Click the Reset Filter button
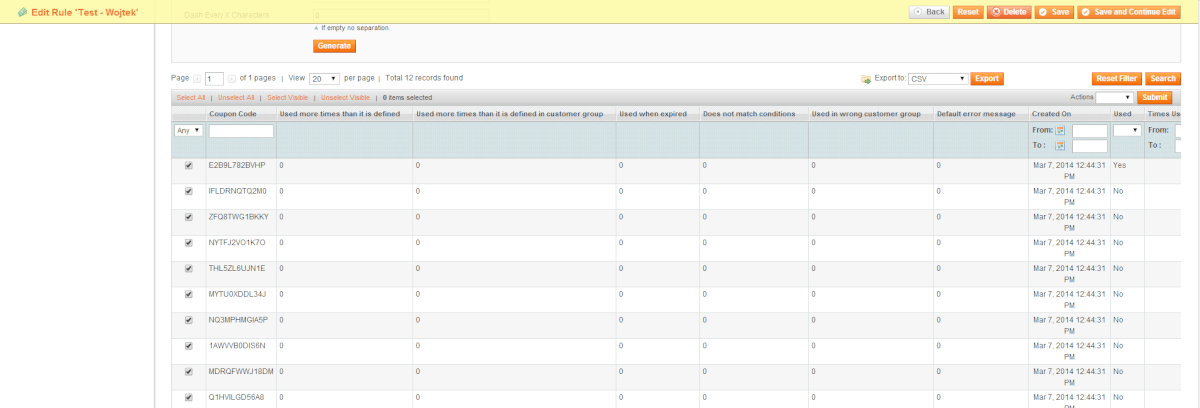1200x408 pixels. [1116, 78]
